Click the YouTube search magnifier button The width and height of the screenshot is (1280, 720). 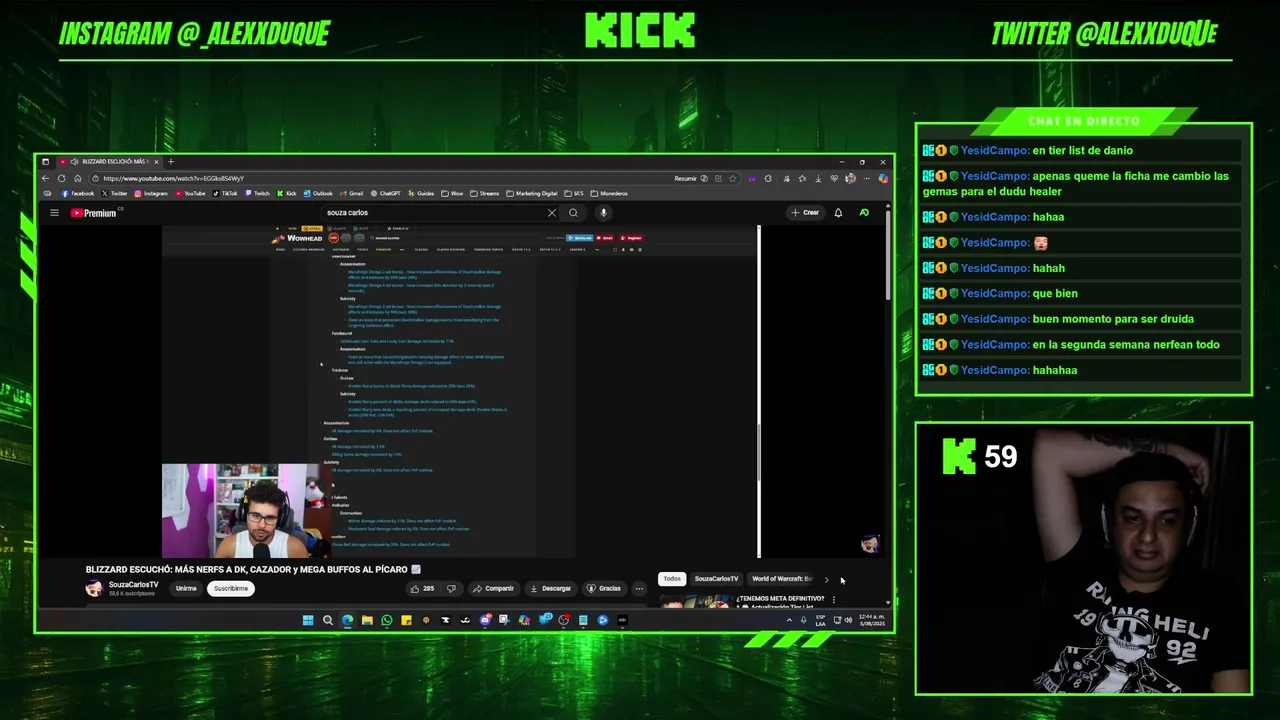(x=573, y=212)
